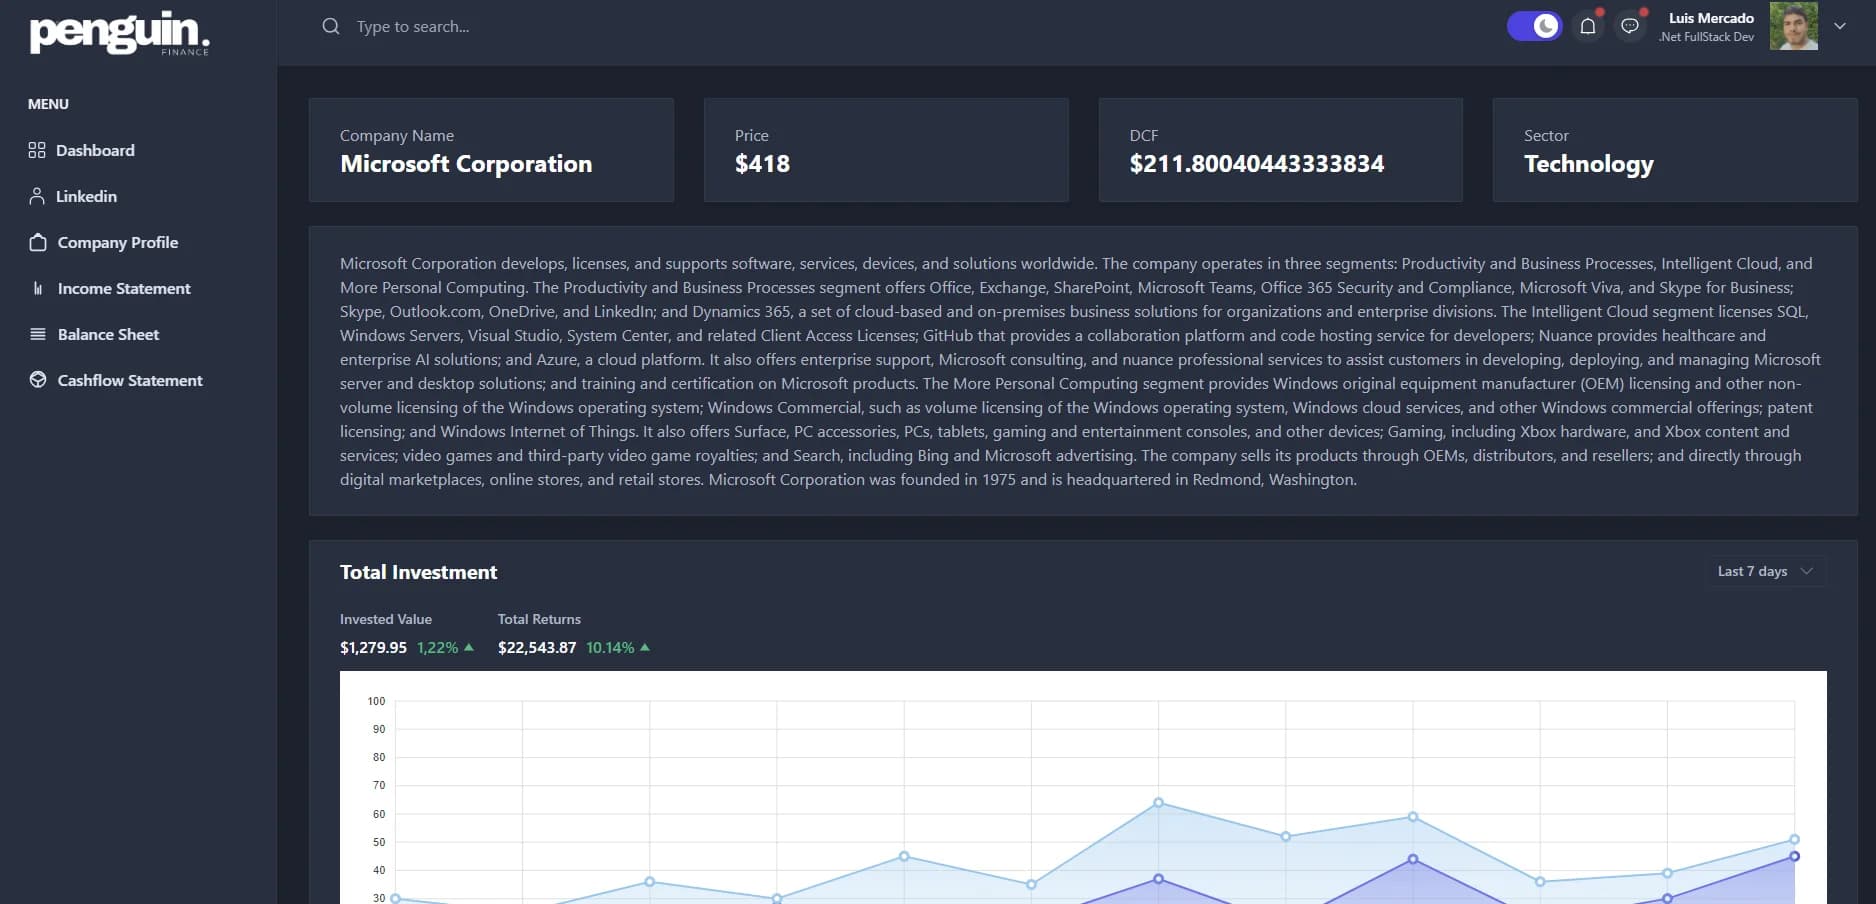Click the Linkedin person icon

point(37,196)
